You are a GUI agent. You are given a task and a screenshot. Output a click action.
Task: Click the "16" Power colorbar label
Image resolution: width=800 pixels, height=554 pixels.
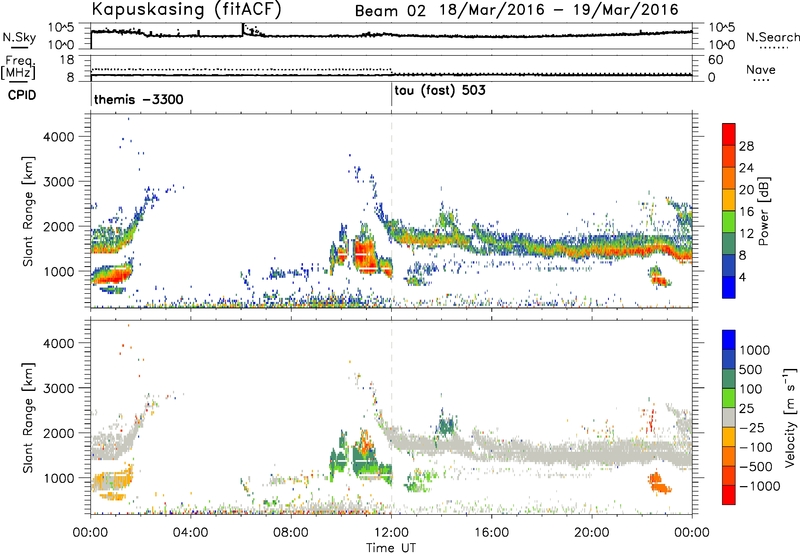pyautogui.click(x=746, y=212)
